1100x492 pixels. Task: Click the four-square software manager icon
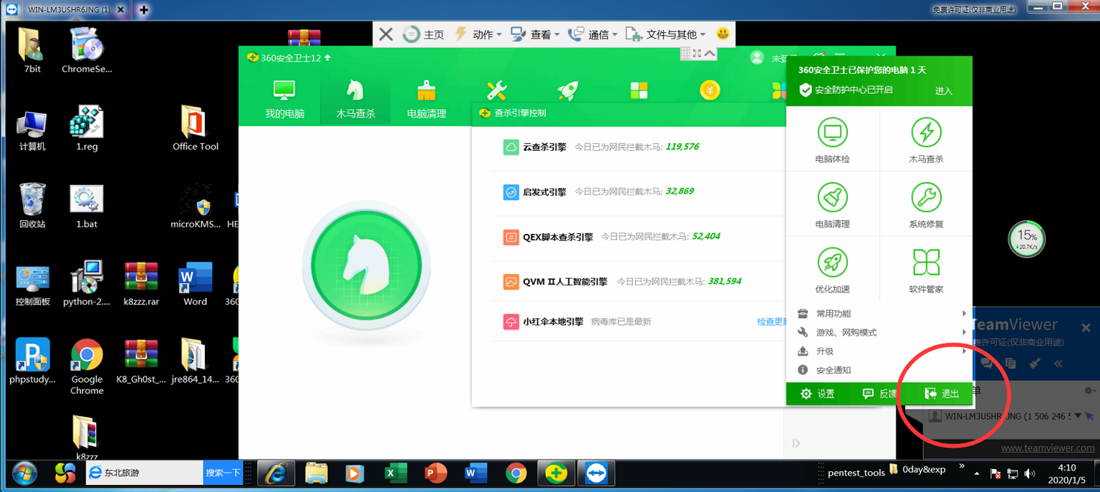(638, 91)
